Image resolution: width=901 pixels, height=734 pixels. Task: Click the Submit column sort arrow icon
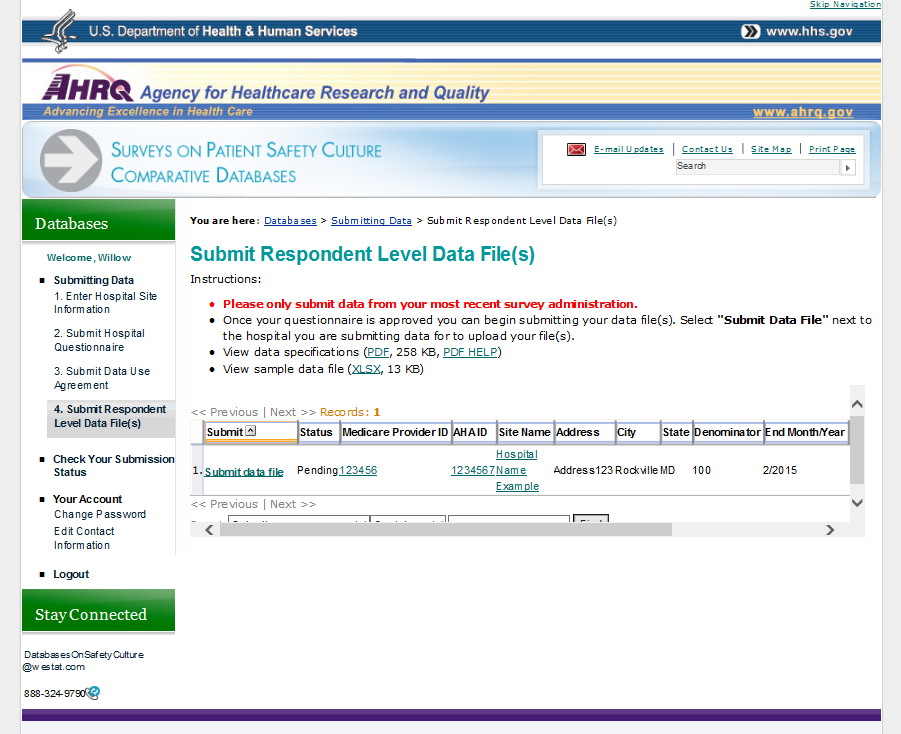click(x=251, y=431)
